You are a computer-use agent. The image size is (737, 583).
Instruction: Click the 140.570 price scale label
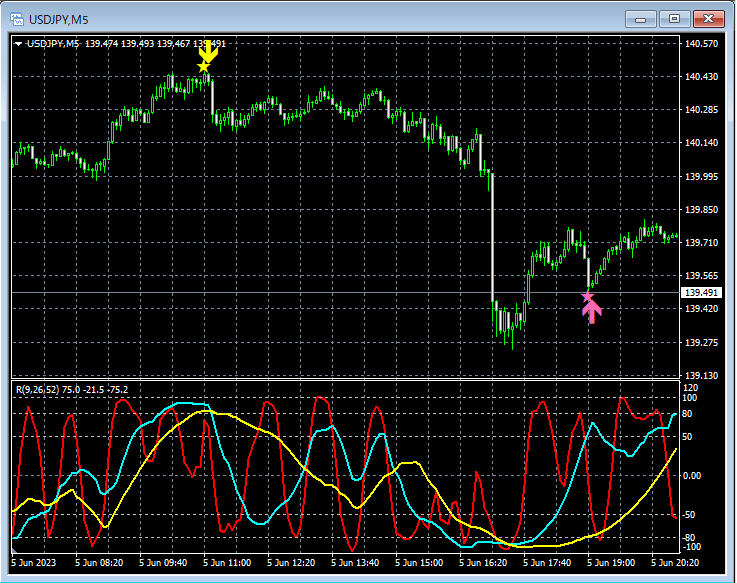701,44
